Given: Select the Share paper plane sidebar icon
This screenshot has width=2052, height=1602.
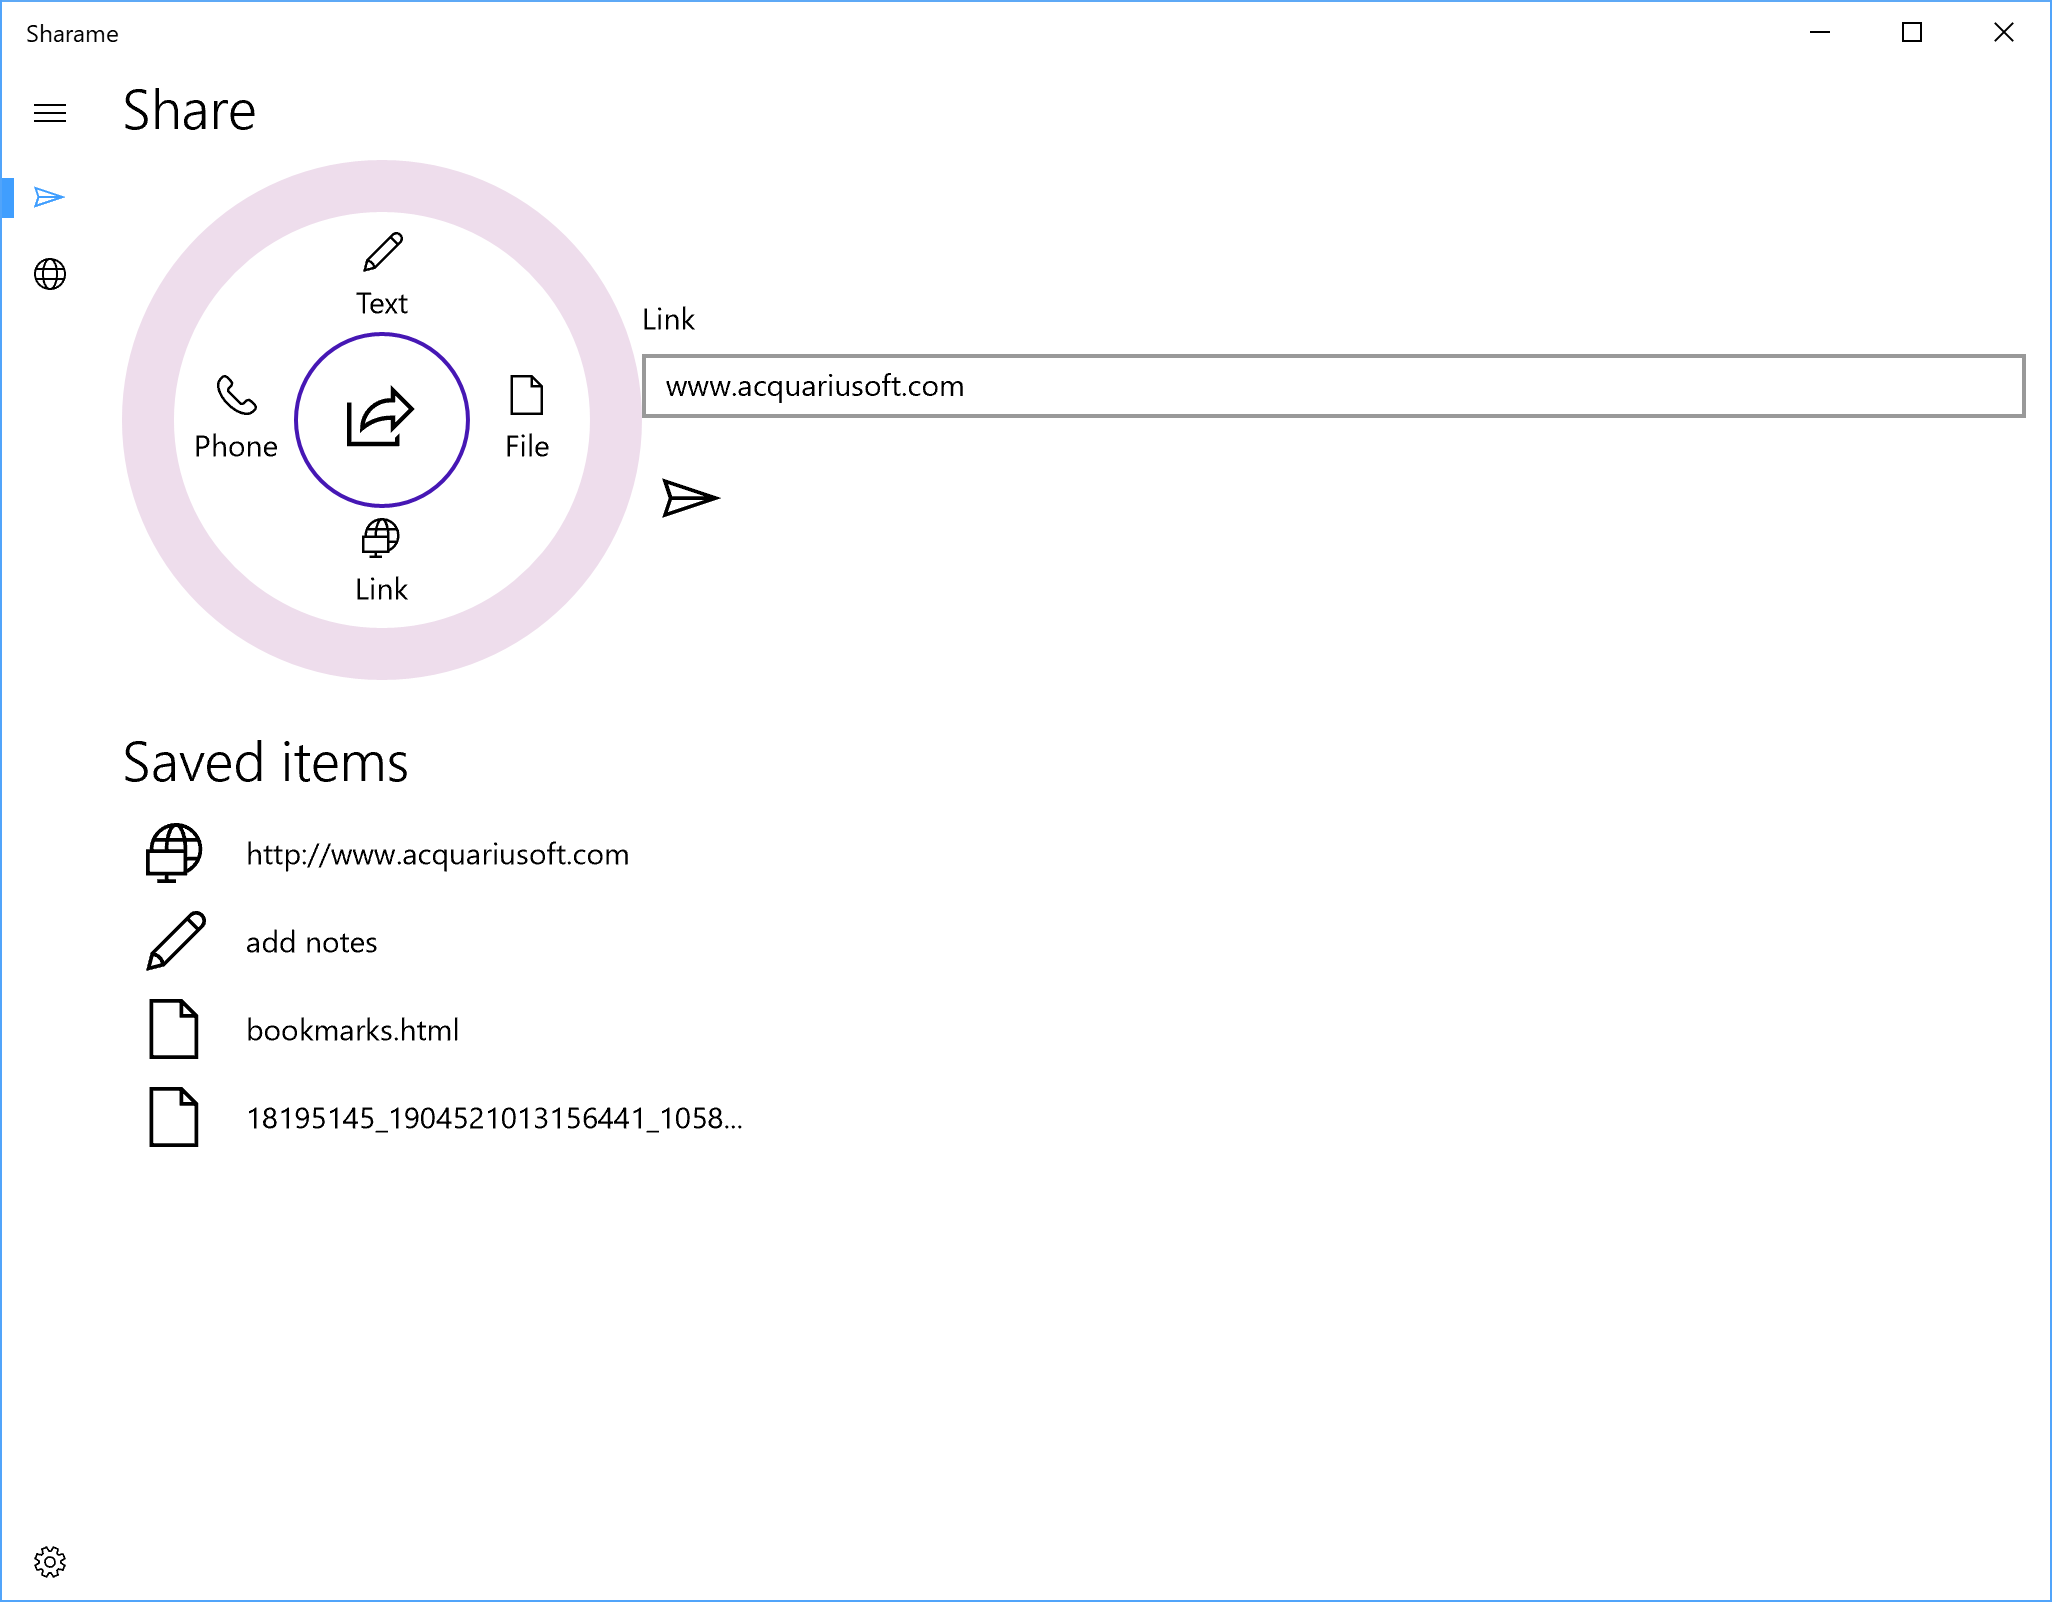Looking at the screenshot, I should pos(49,197).
